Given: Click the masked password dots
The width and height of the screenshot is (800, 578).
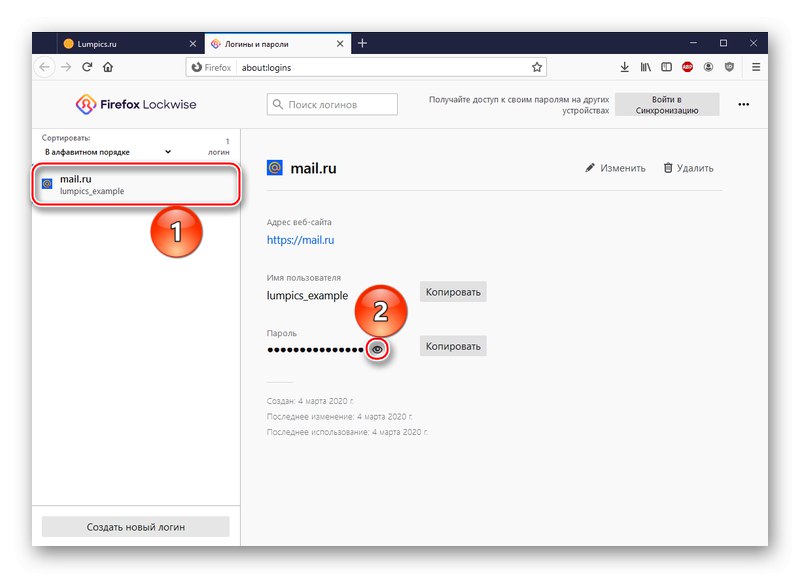Looking at the screenshot, I should click(x=315, y=350).
